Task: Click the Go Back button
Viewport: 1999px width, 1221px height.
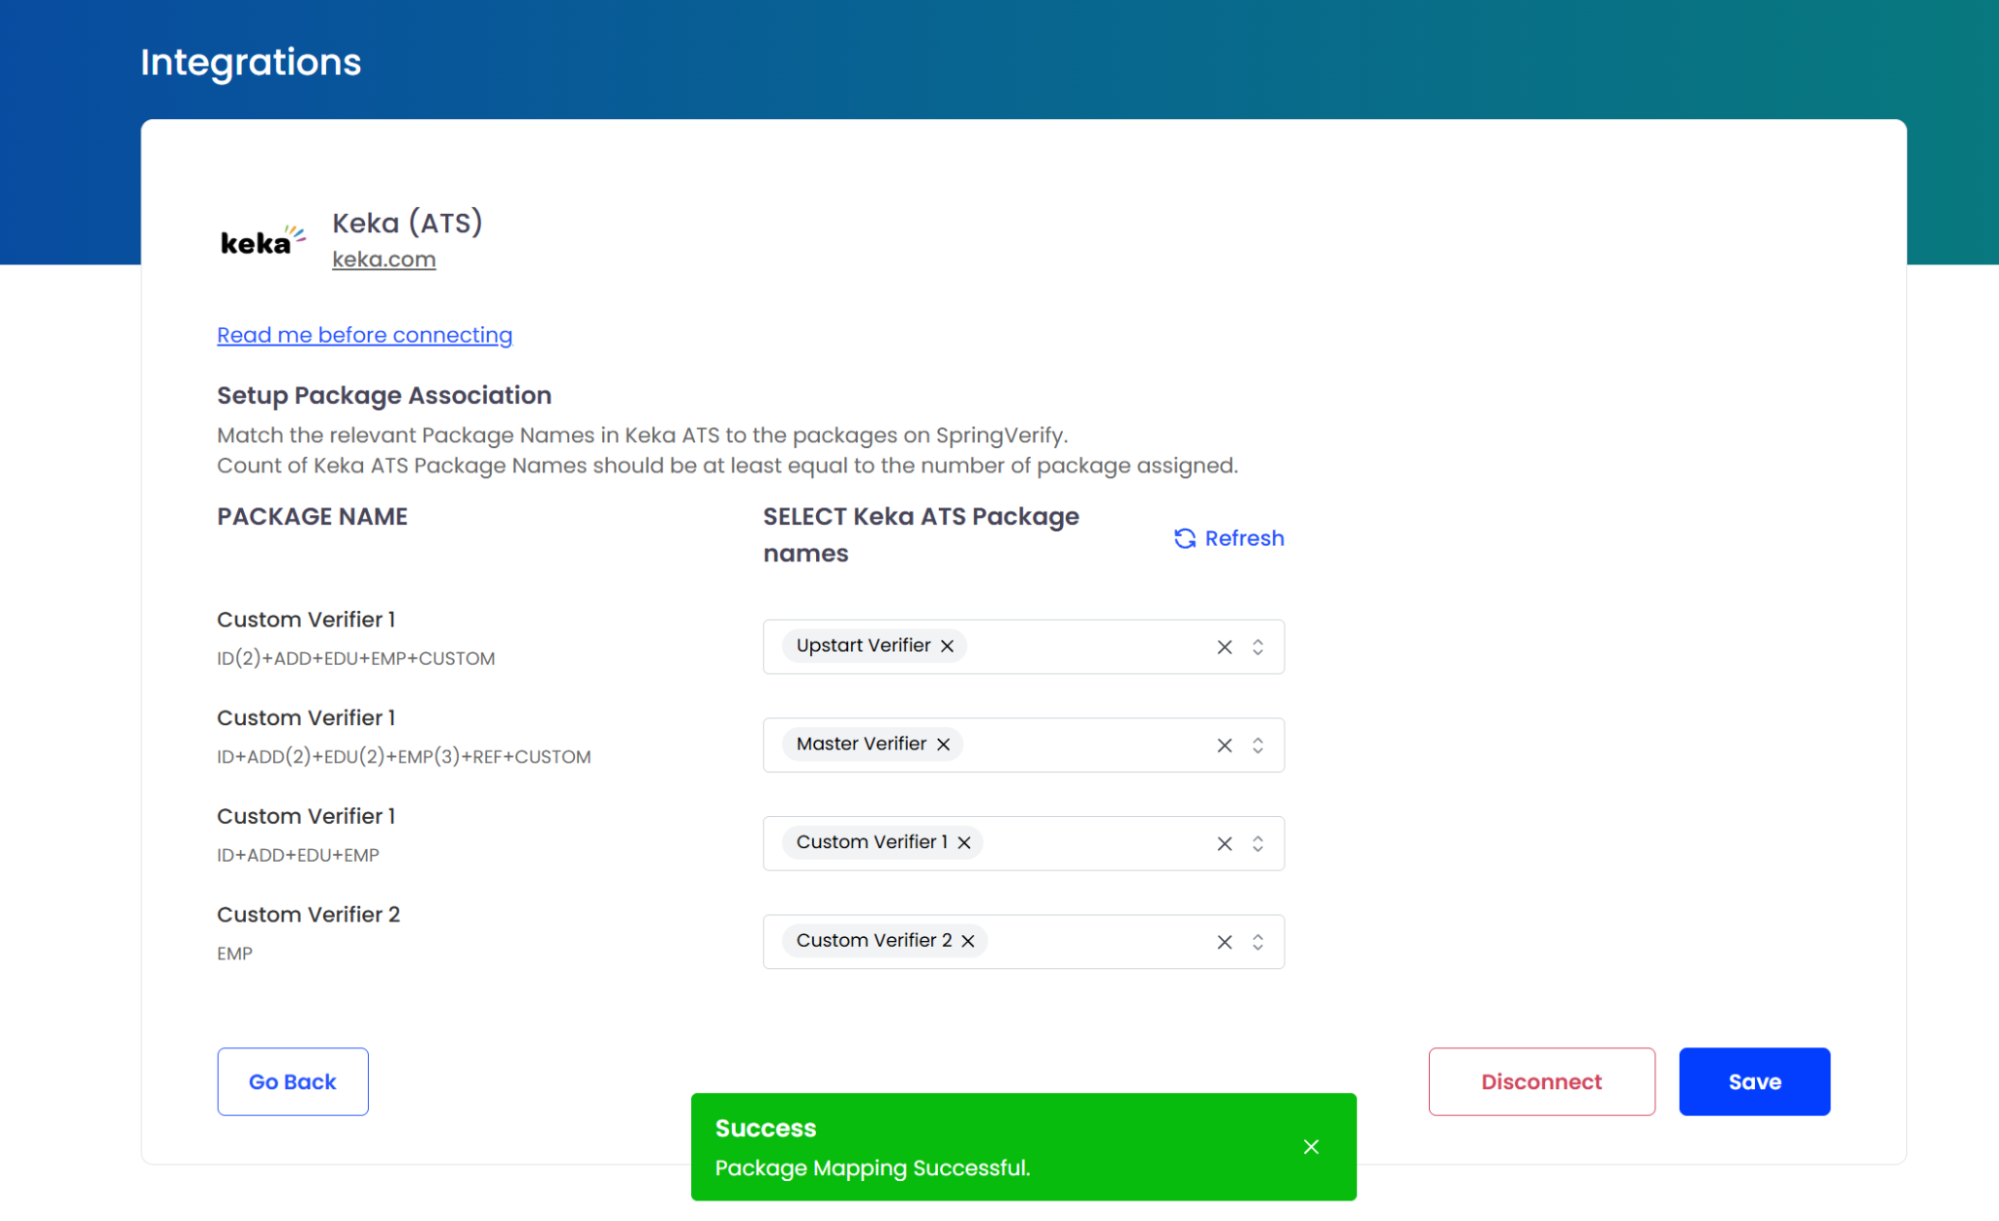Action: 292,1082
